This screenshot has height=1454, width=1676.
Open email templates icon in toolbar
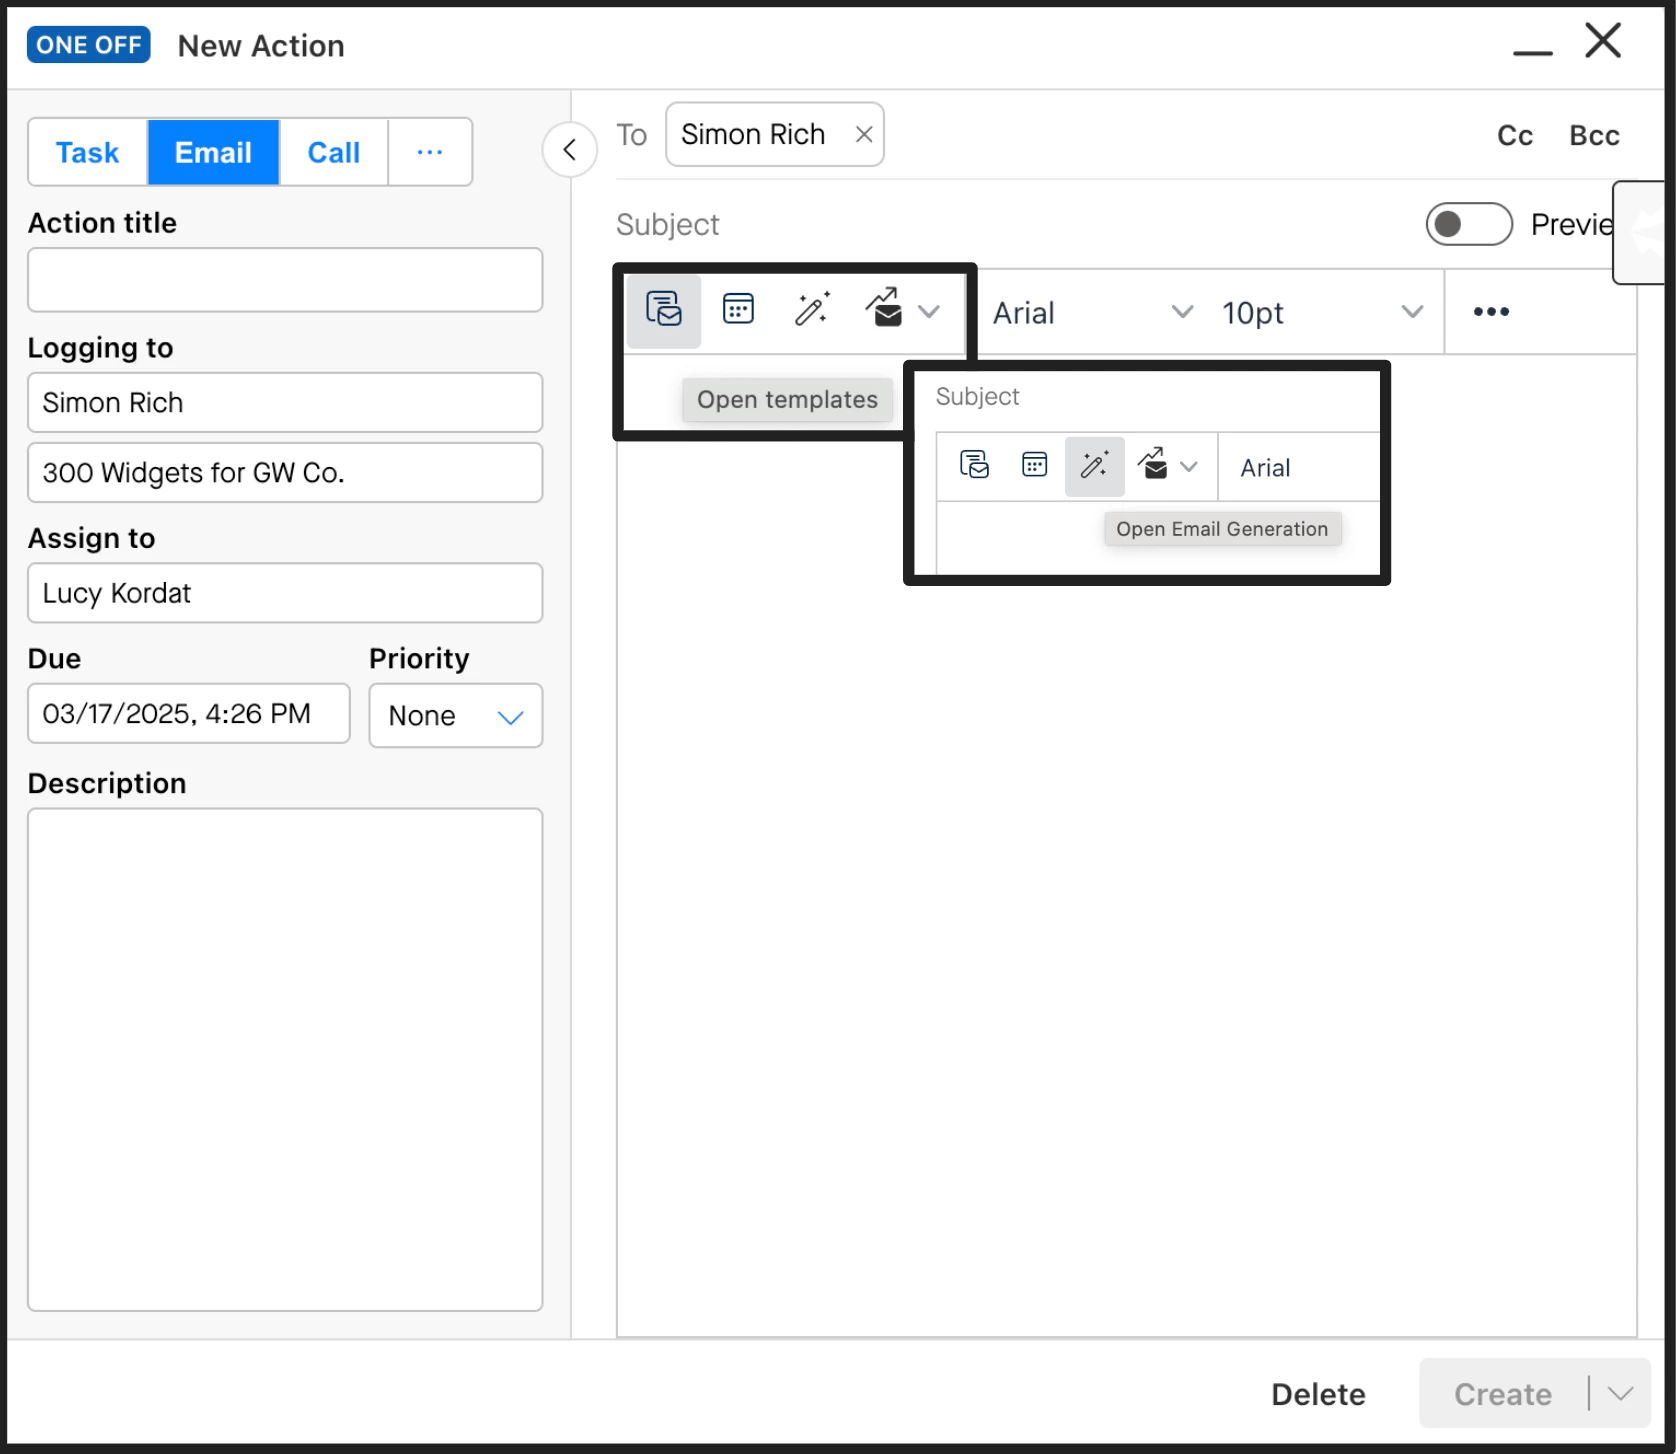pyautogui.click(x=663, y=310)
